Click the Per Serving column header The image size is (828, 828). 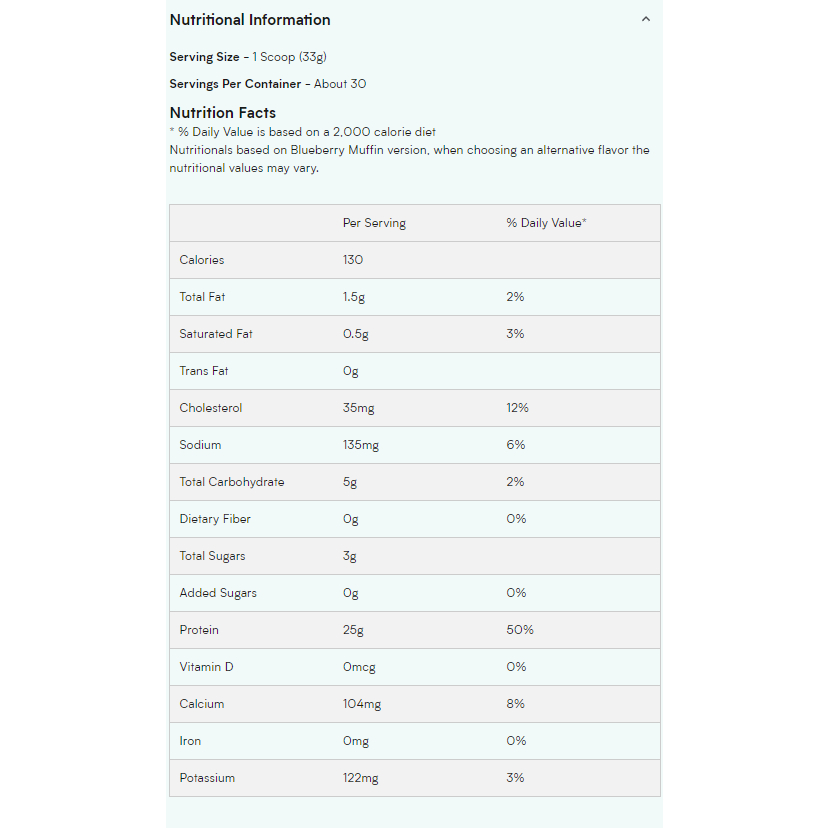pyautogui.click(x=374, y=223)
